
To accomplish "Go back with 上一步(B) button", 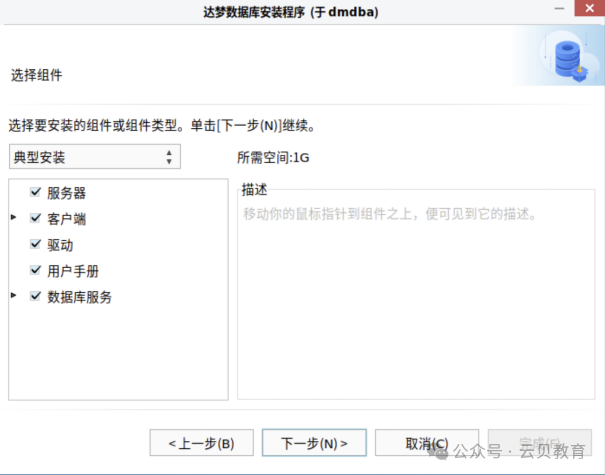I will click(x=201, y=443).
